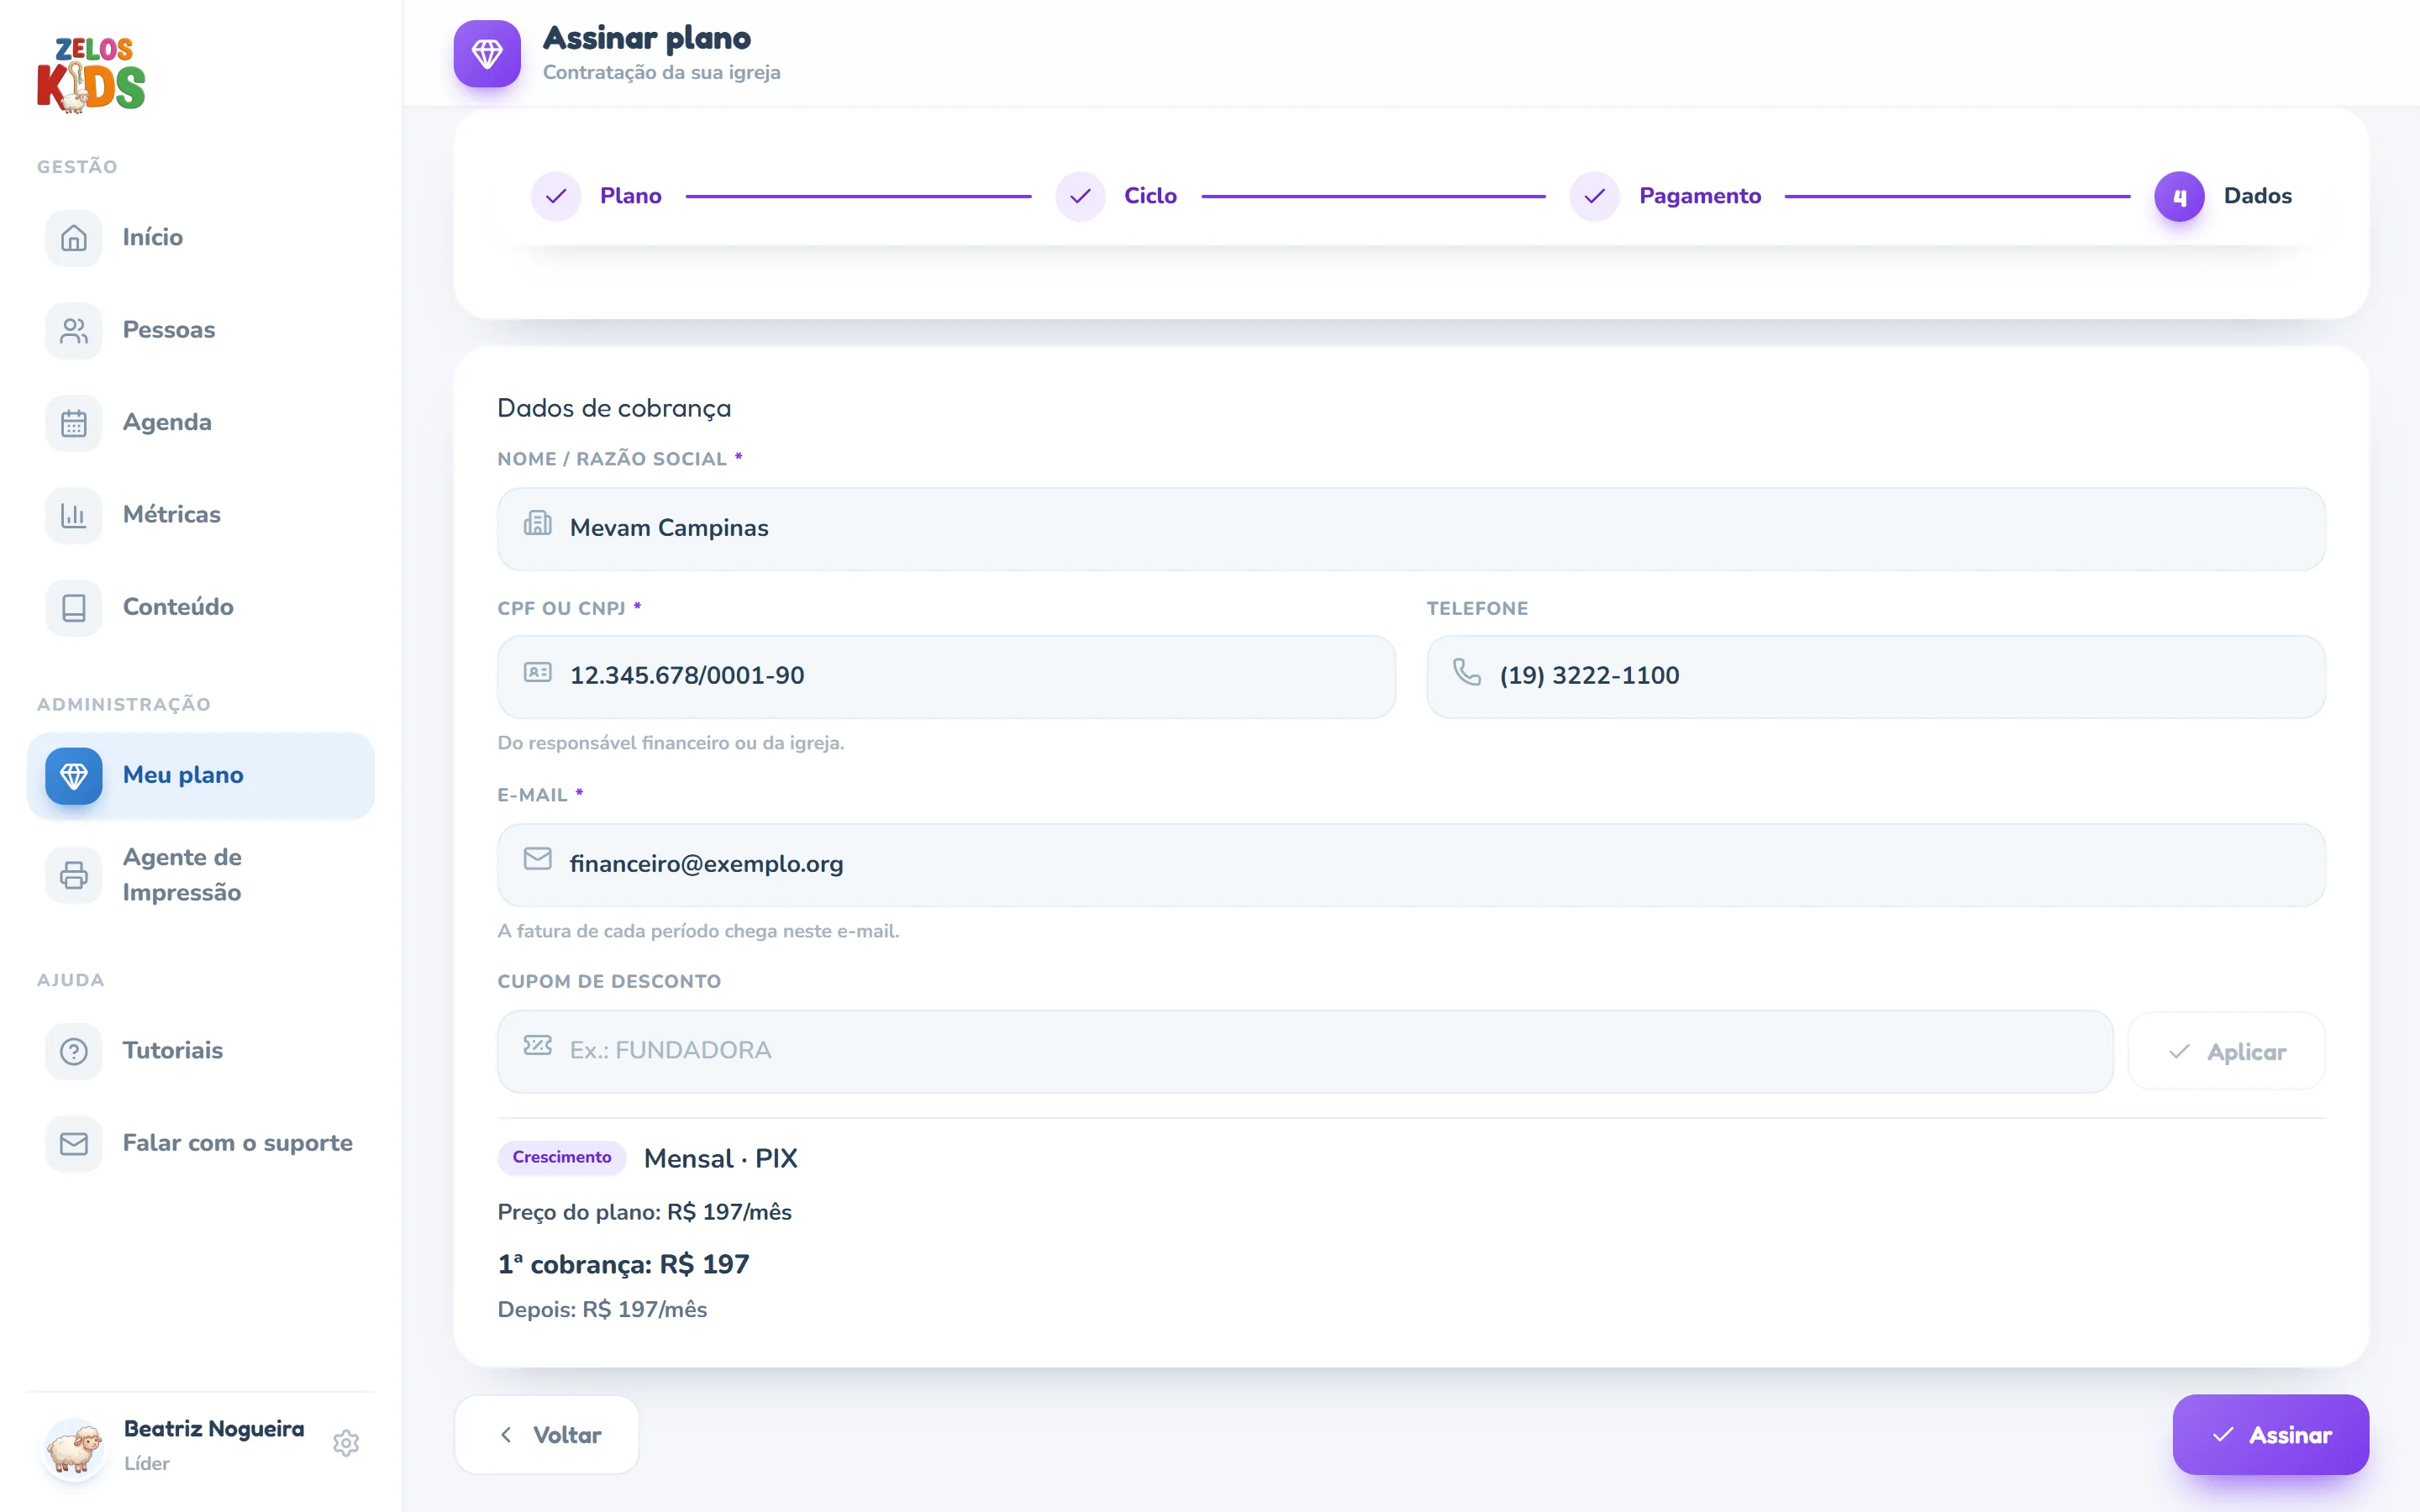The height and width of the screenshot is (1512, 2420).
Task: Click the Início home icon
Action: click(74, 238)
